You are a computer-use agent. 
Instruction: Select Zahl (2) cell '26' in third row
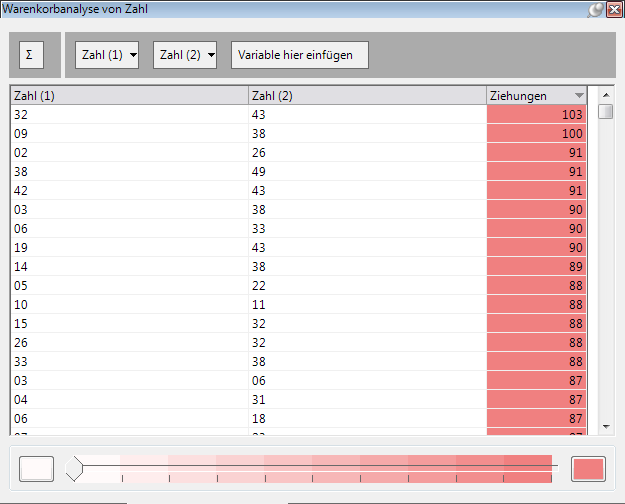click(368, 152)
